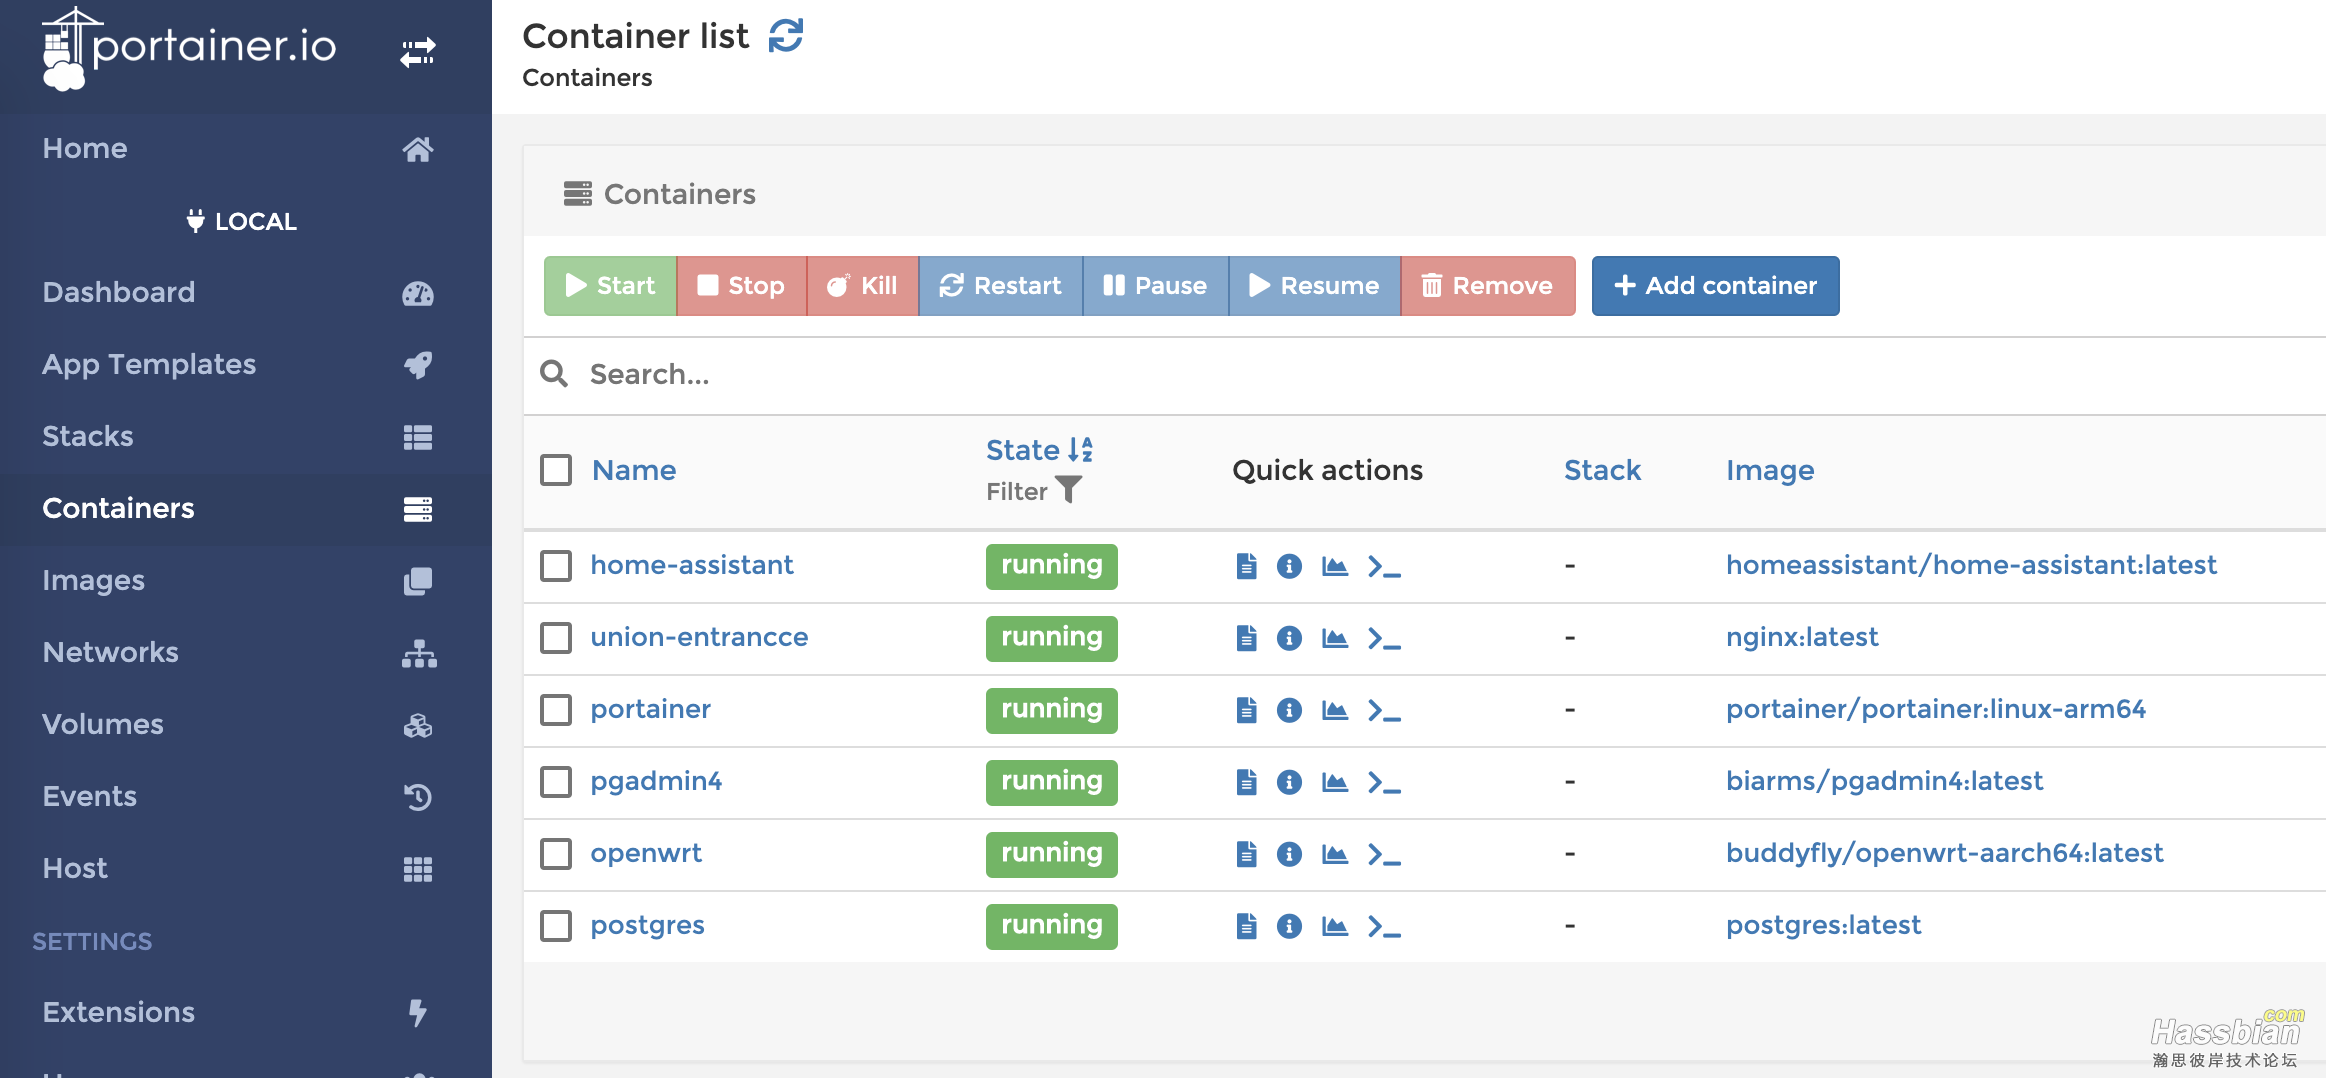
Task: Open stats chart icon for portainer container
Action: (x=1335, y=710)
